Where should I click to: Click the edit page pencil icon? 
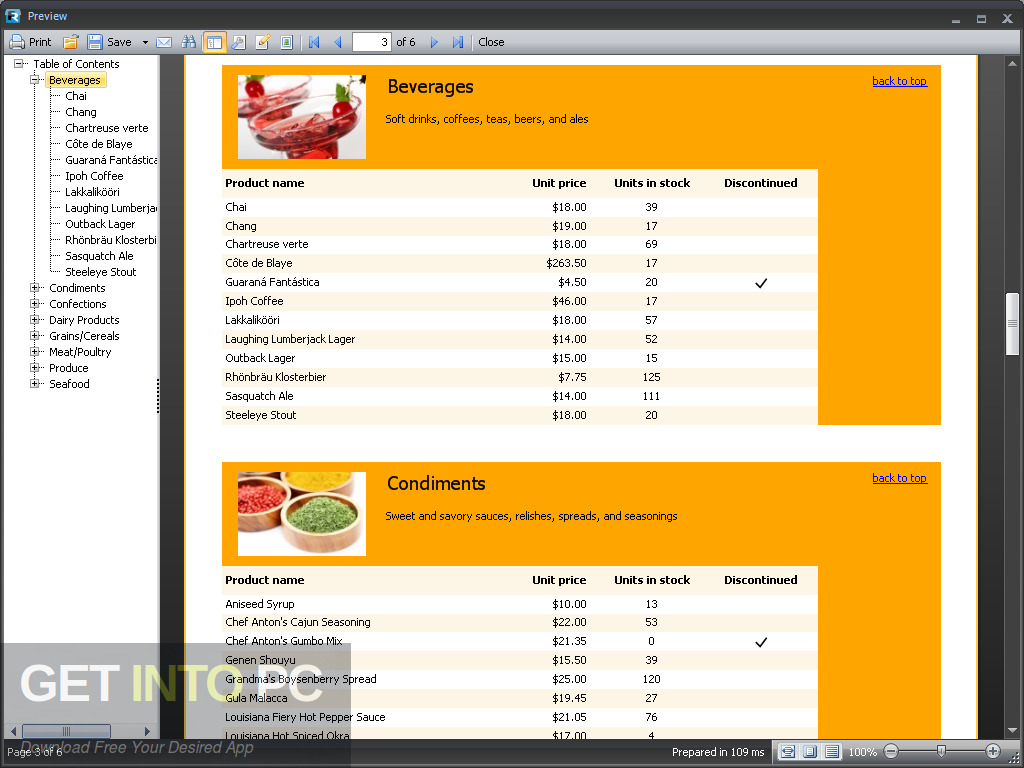tap(263, 42)
